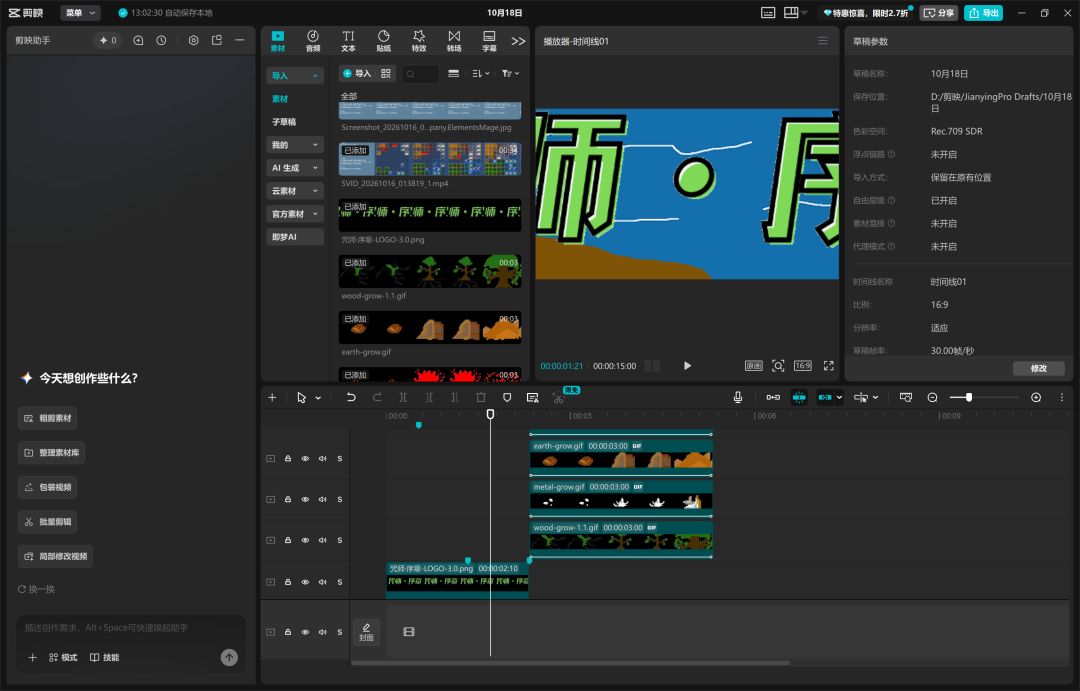The height and width of the screenshot is (691, 1080).
Task: Open the player panel hamburger menu
Action: 823,41
